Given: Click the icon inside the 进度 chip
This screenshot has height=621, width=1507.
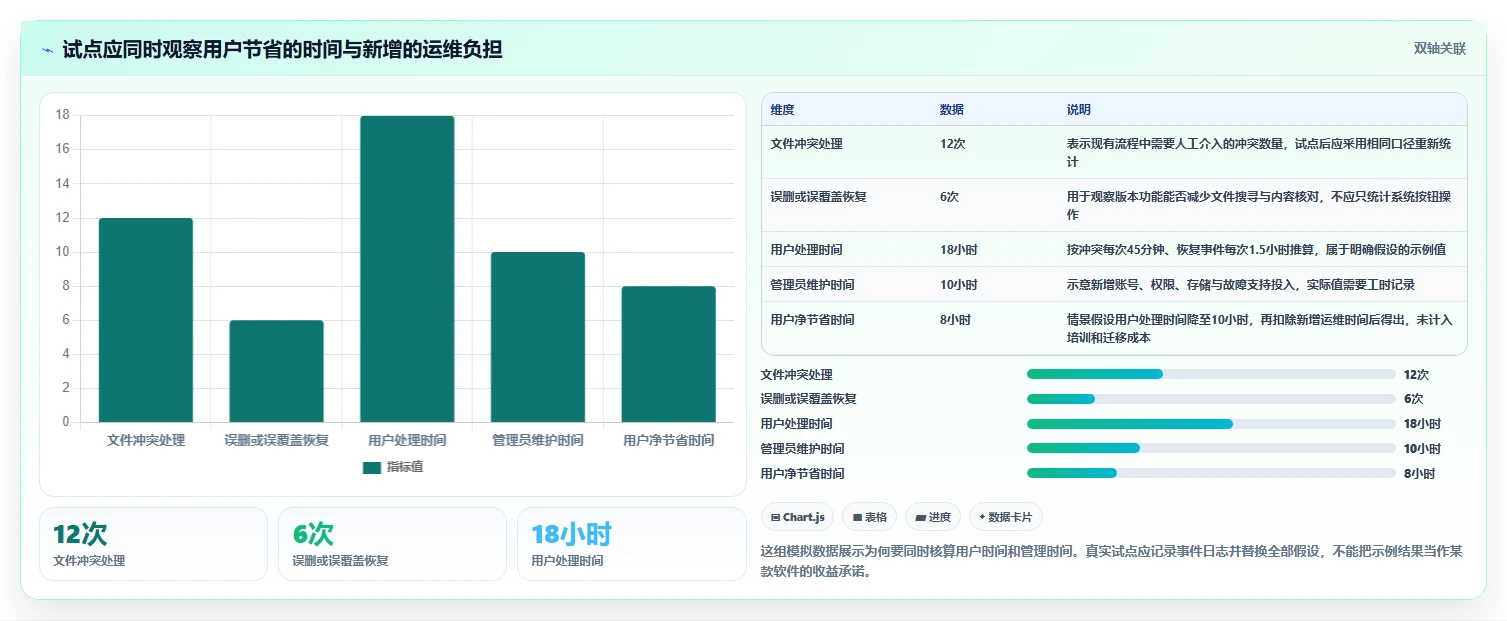Looking at the screenshot, I should click(920, 518).
